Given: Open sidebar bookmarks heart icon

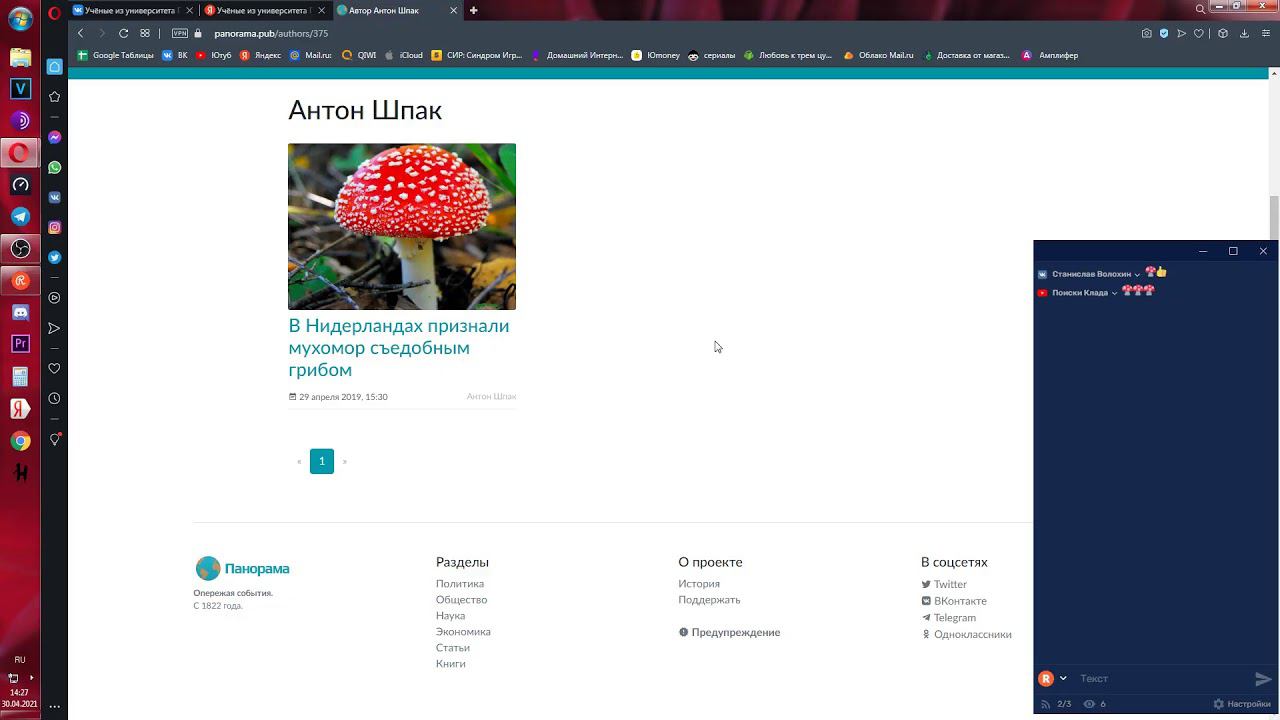Looking at the screenshot, I should [55, 368].
